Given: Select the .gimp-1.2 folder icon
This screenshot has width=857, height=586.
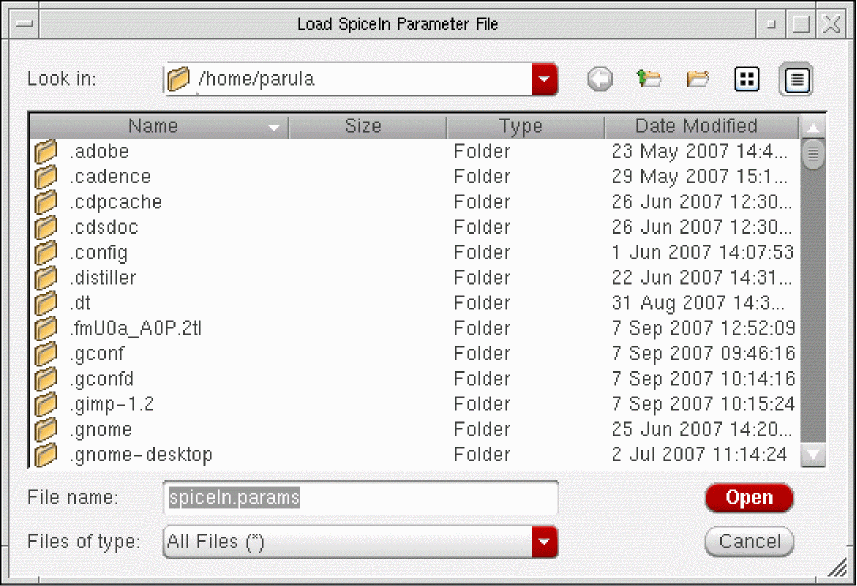Looking at the screenshot, I should pyautogui.click(x=46, y=404).
